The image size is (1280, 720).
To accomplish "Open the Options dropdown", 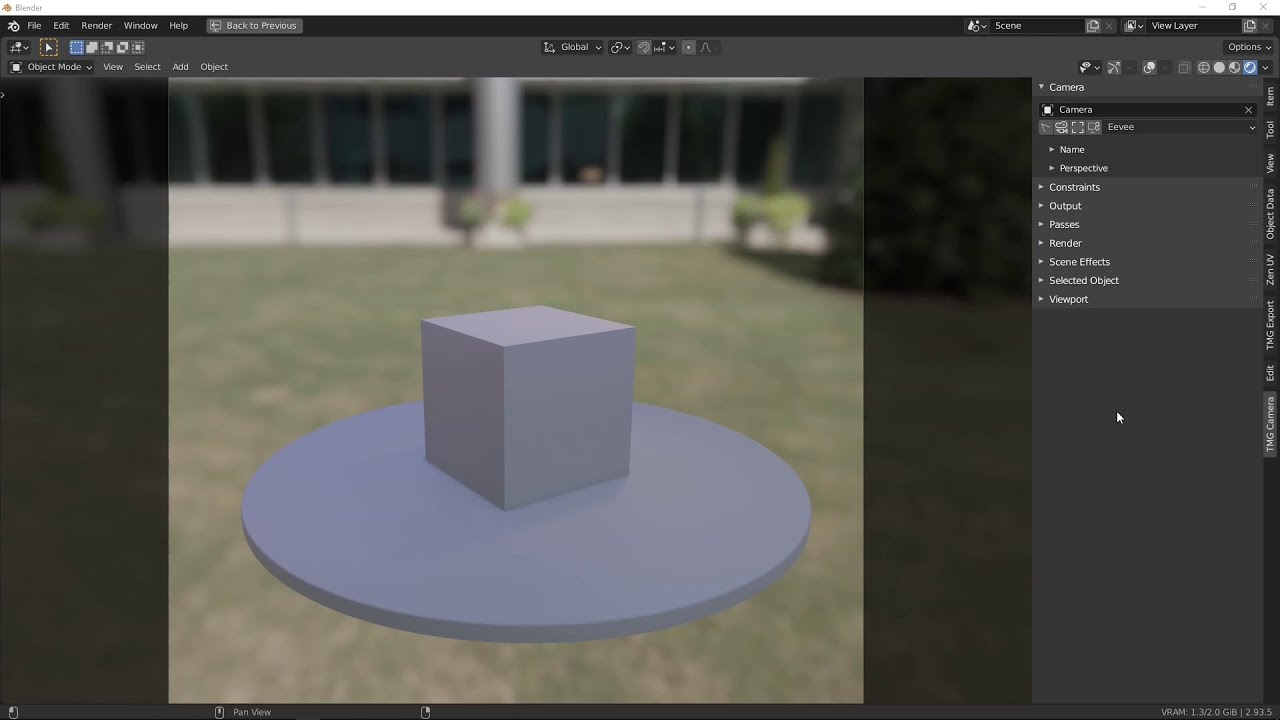I will click(x=1249, y=47).
